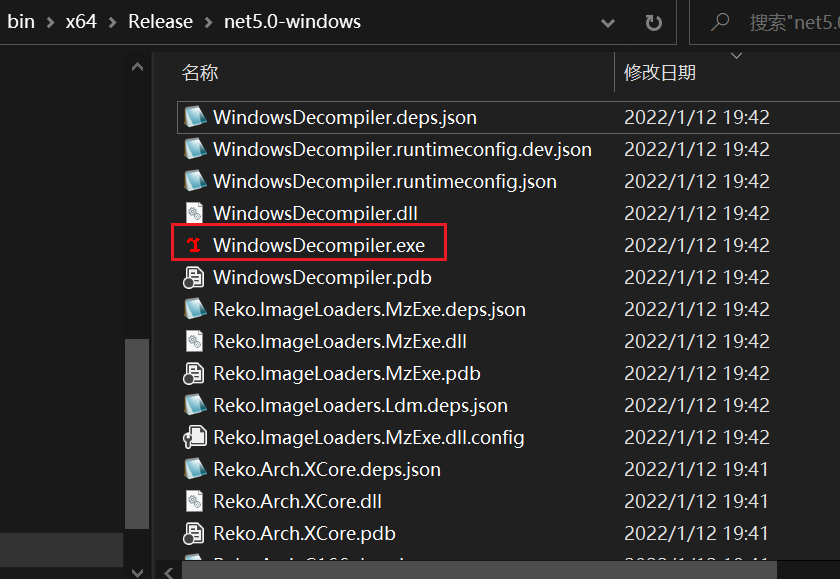
Task: Select file name WindowsDecompiler.dll
Action: [x=315, y=214]
